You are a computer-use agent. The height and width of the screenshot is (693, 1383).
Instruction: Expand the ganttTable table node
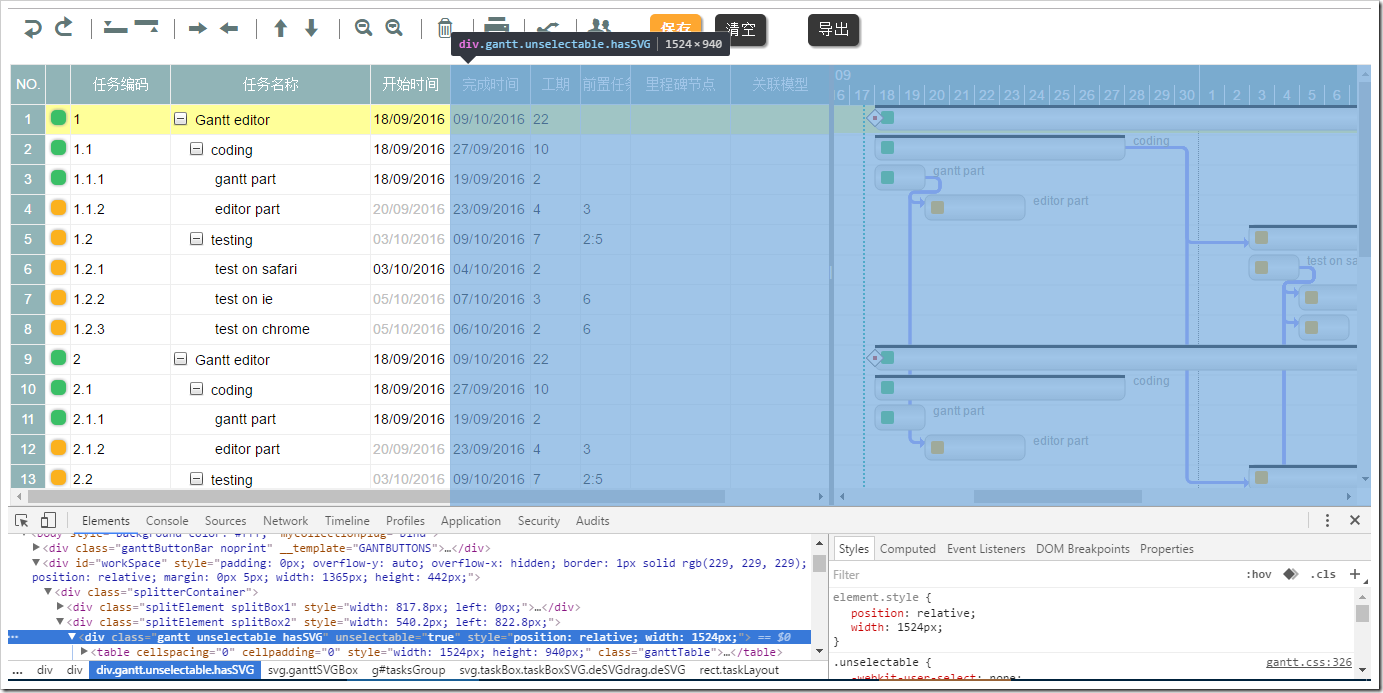tap(85, 651)
